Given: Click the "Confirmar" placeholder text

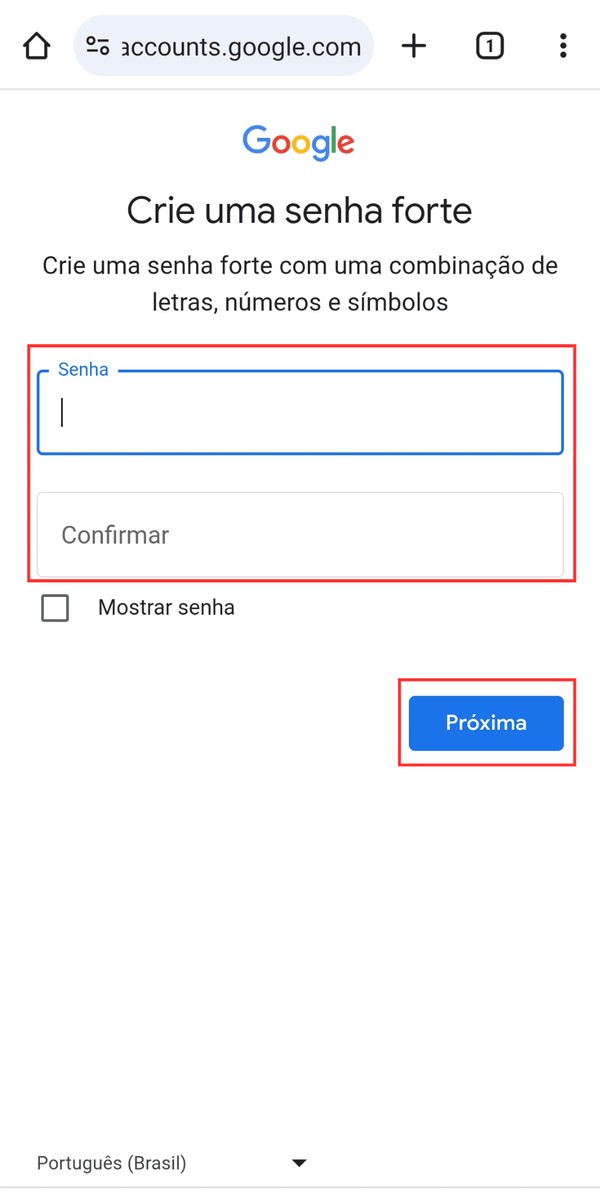Looking at the screenshot, I should [115, 535].
